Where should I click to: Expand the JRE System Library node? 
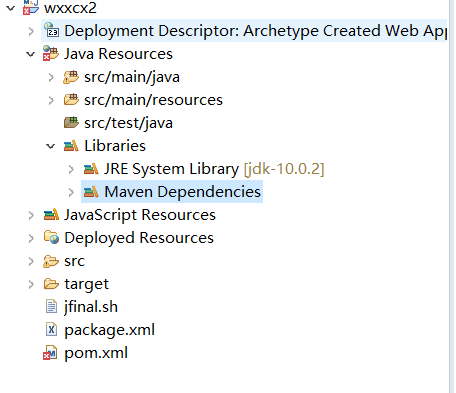pyautogui.click(x=71, y=169)
